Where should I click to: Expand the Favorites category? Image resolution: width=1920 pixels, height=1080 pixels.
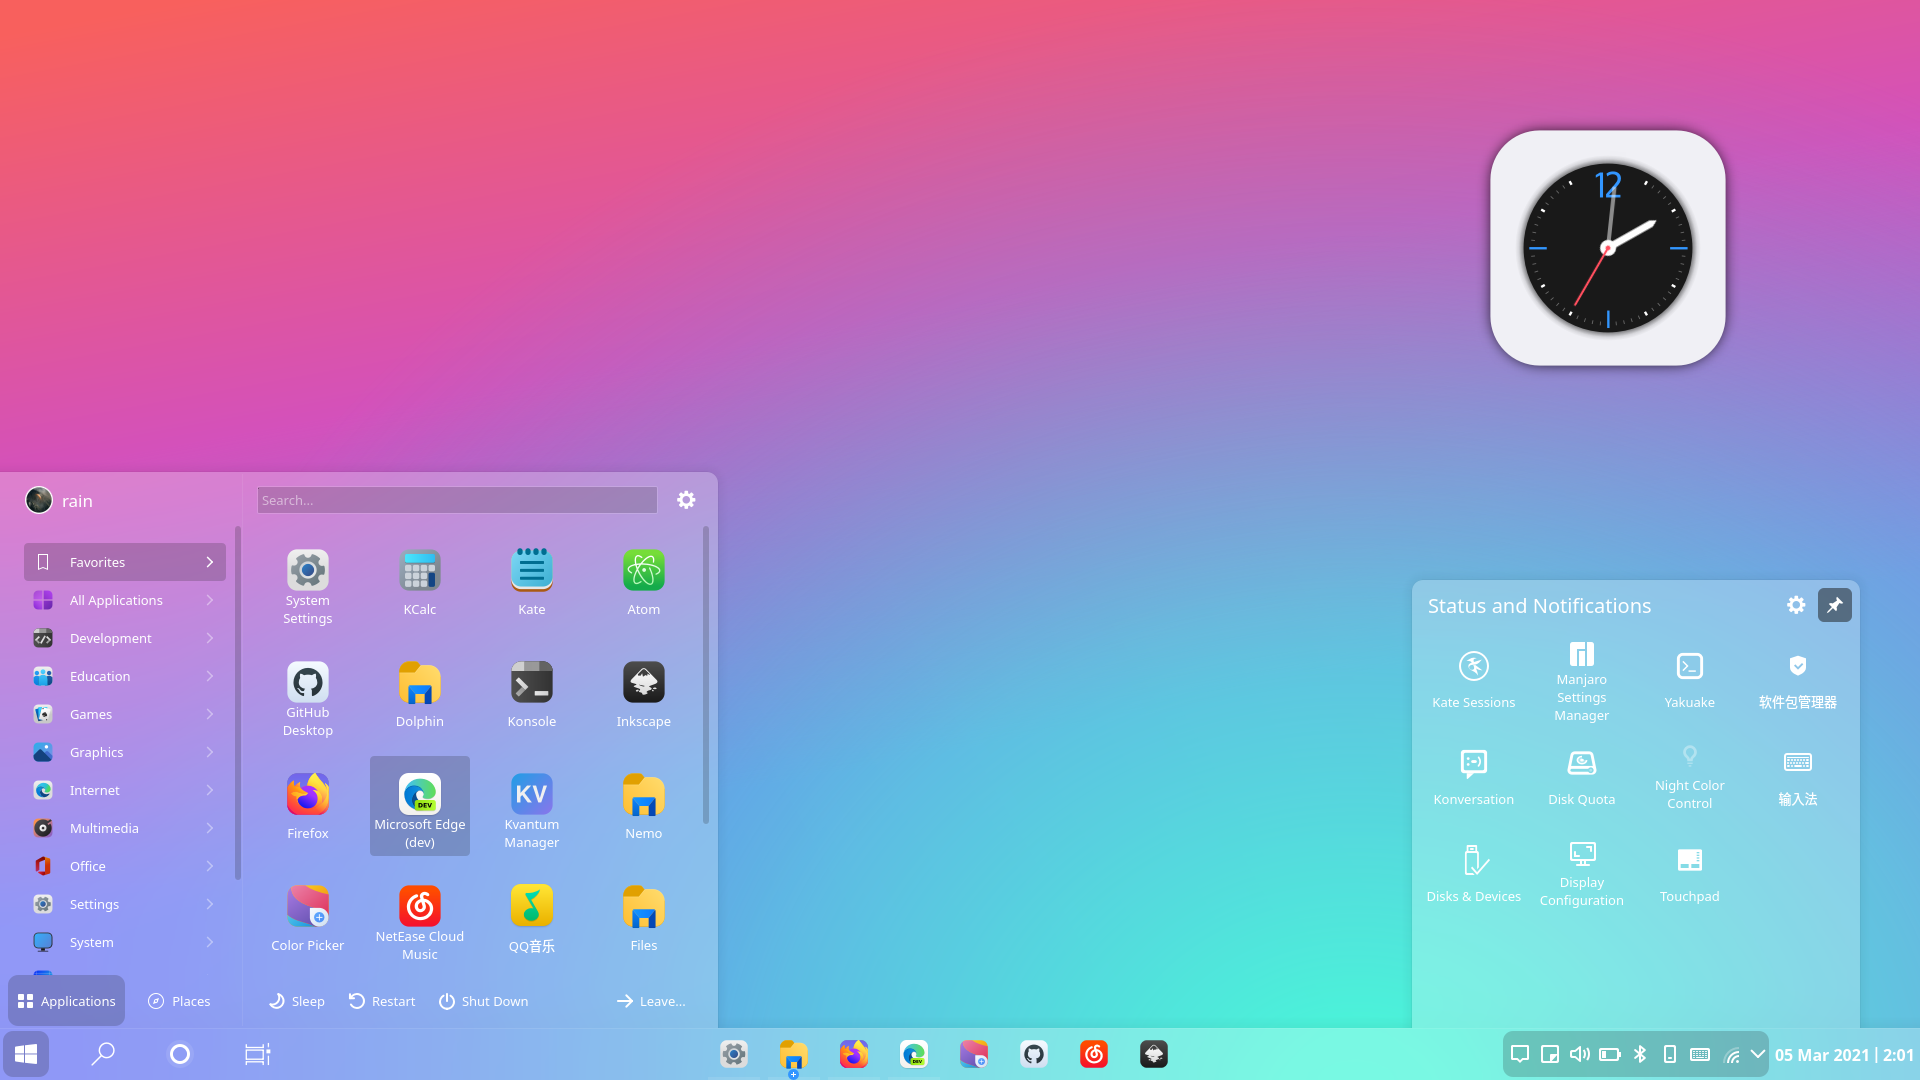[x=125, y=562]
